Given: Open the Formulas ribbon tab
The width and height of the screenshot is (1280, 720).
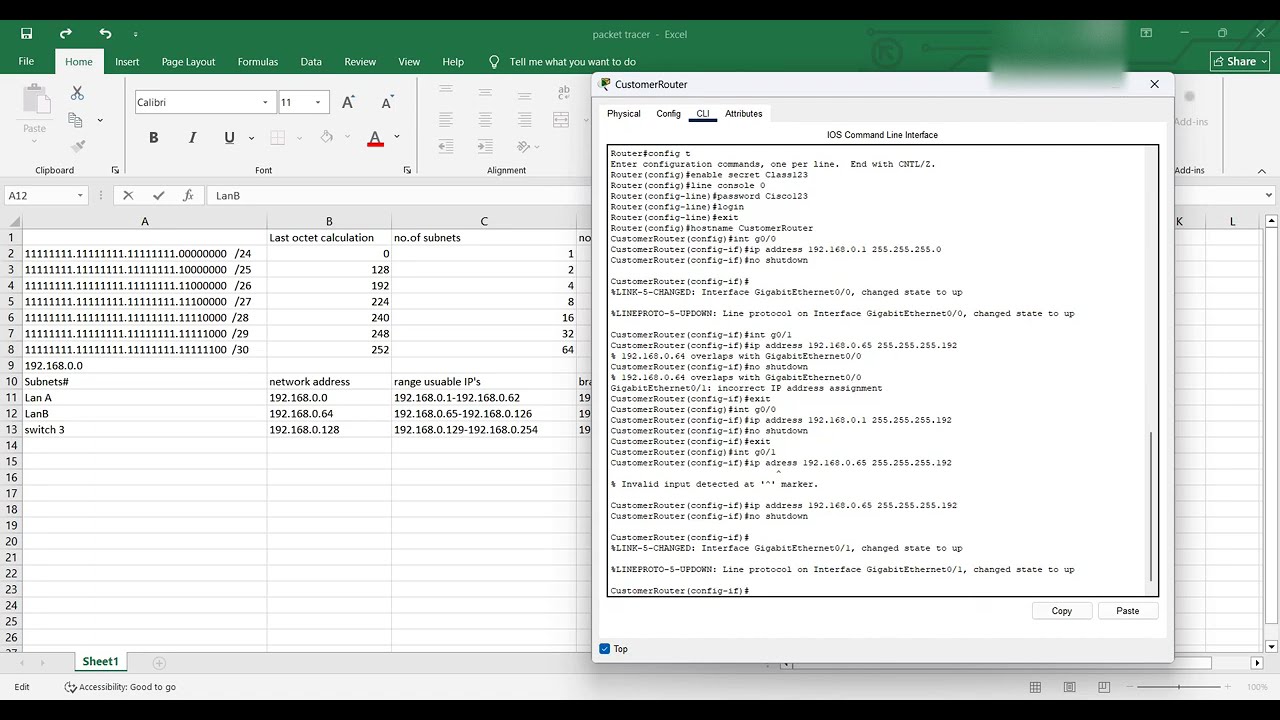Looking at the screenshot, I should point(258,62).
